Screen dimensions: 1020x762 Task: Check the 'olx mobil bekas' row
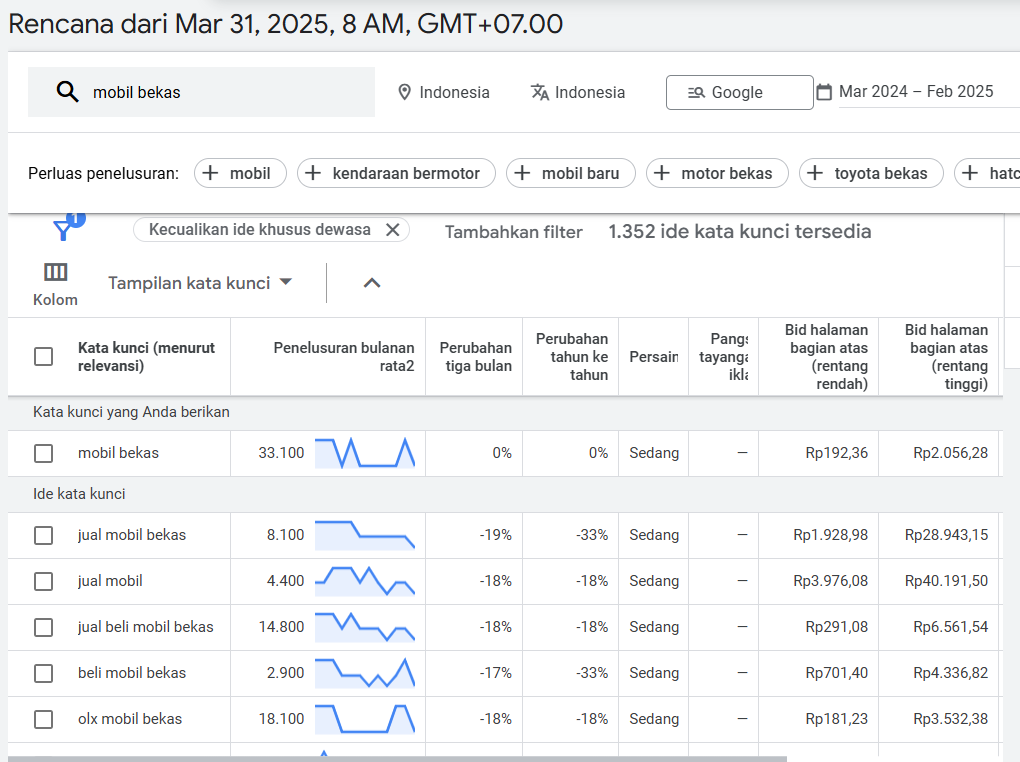click(x=44, y=719)
